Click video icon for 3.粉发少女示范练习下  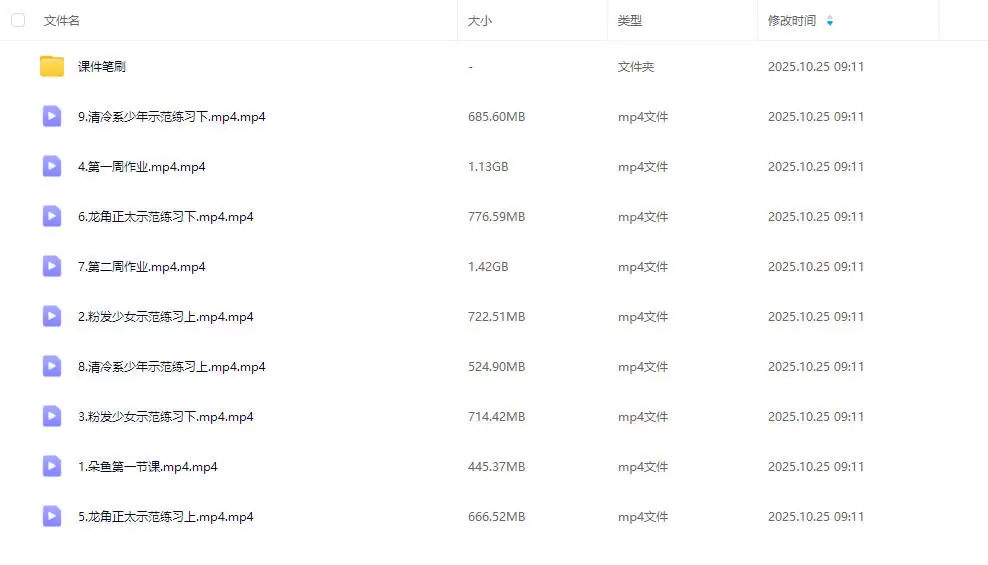pyautogui.click(x=52, y=417)
